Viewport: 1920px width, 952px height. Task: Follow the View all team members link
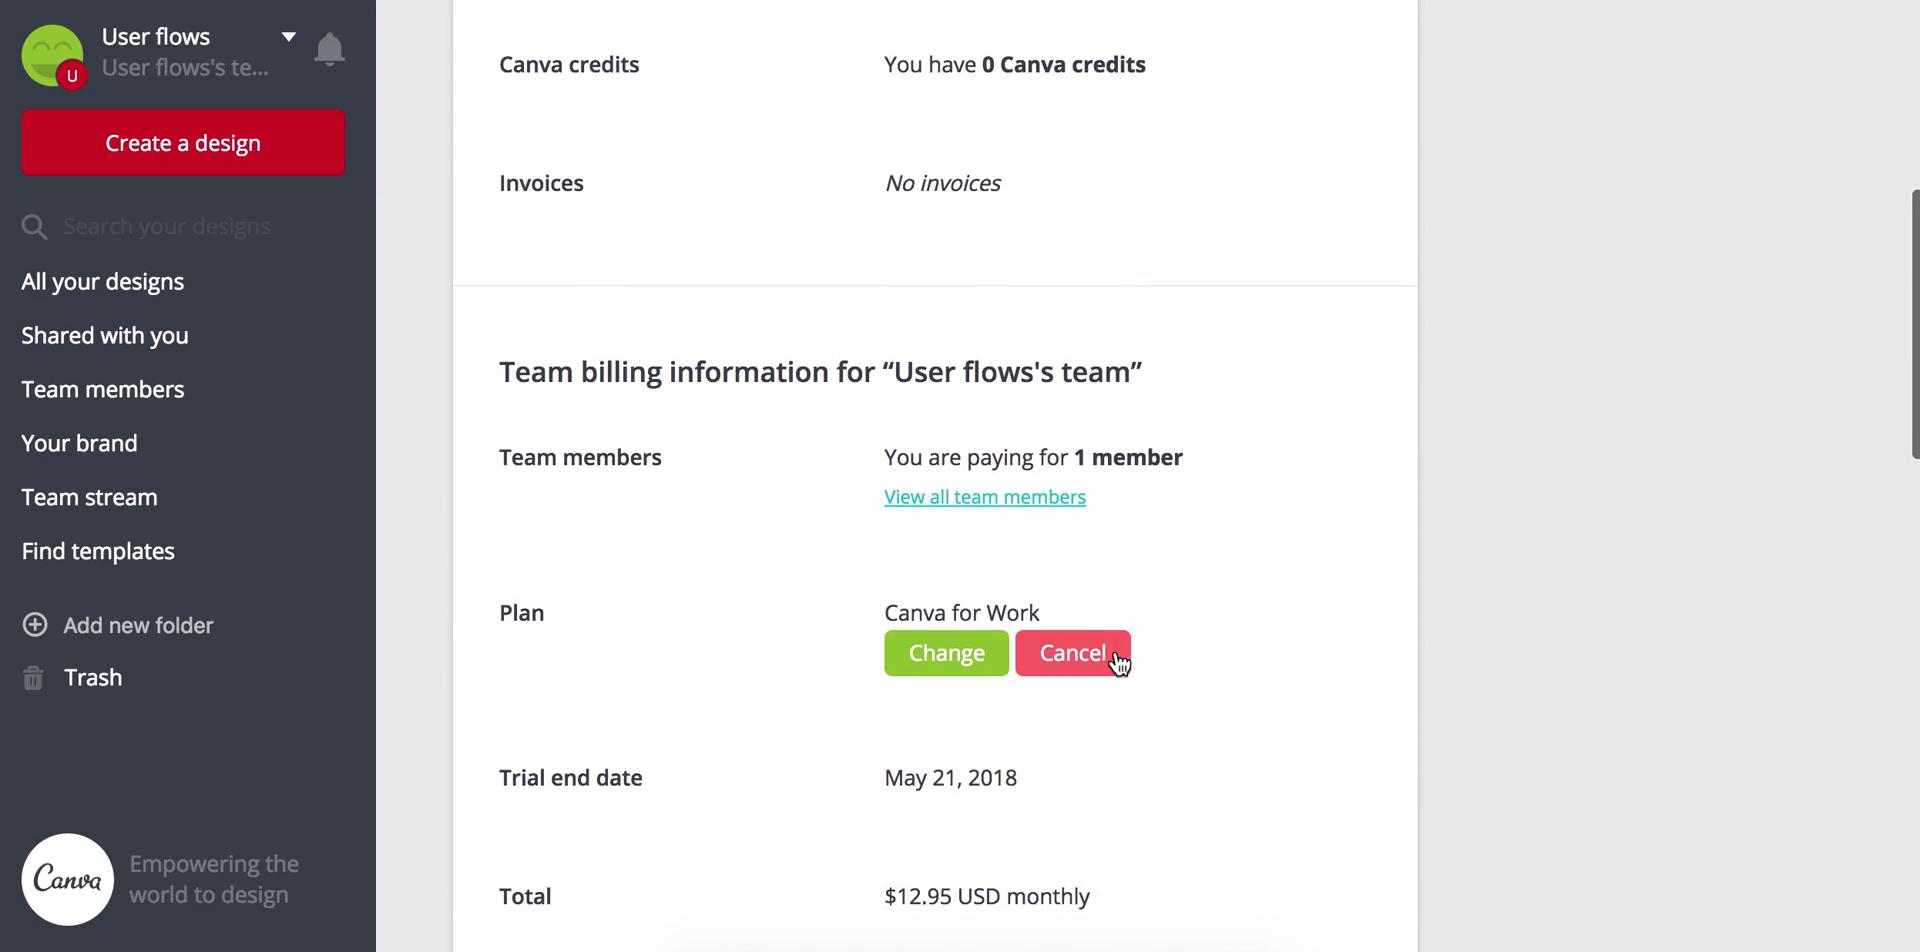coord(985,497)
